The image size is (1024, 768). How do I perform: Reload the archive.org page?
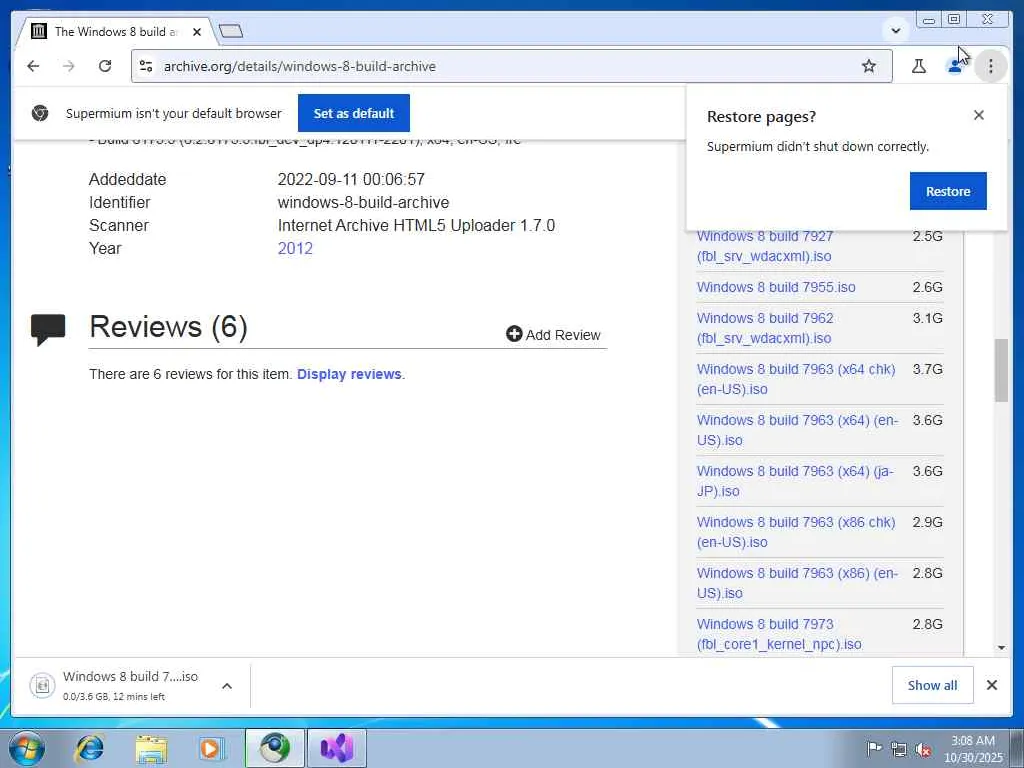(x=104, y=66)
